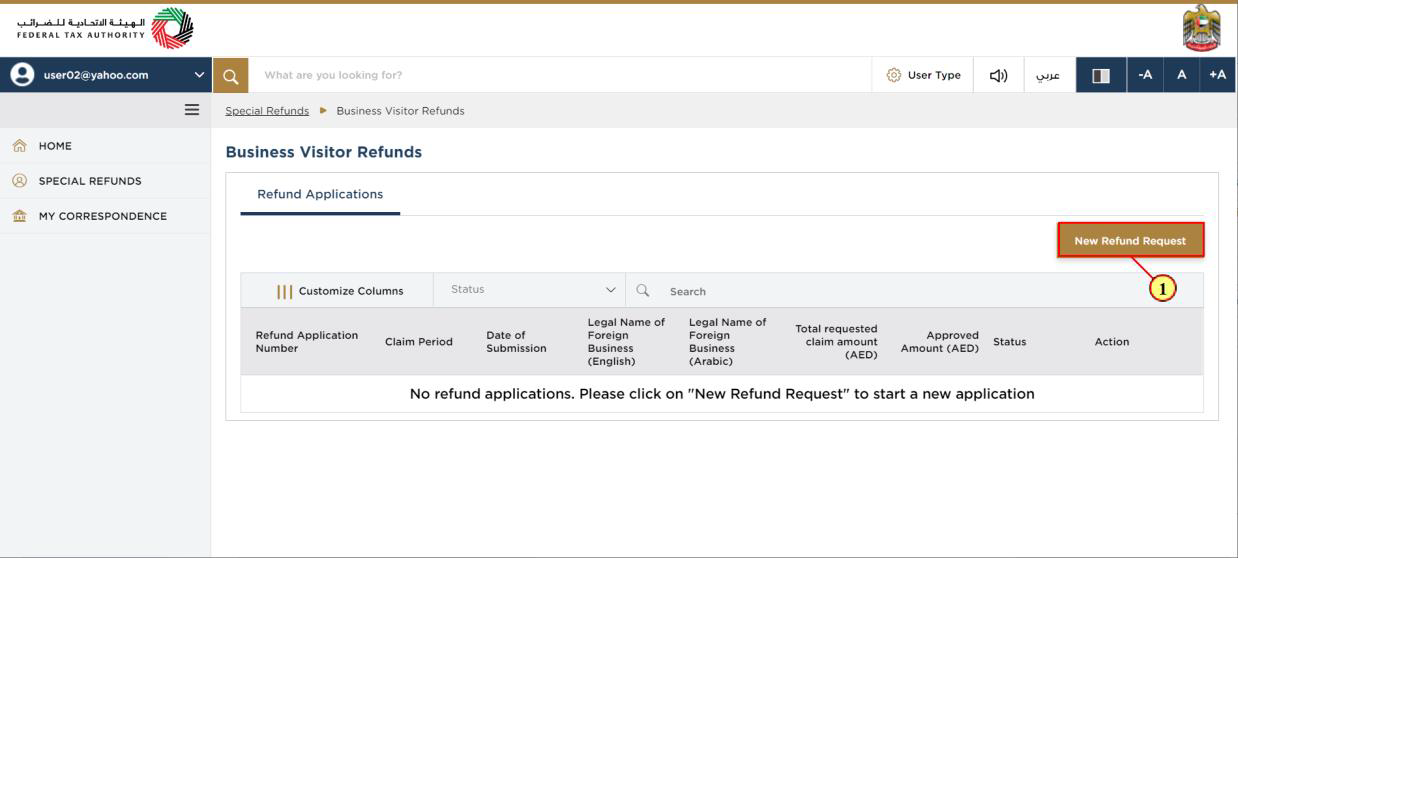
Task: Decrease font size with -A
Action: pos(1145,75)
